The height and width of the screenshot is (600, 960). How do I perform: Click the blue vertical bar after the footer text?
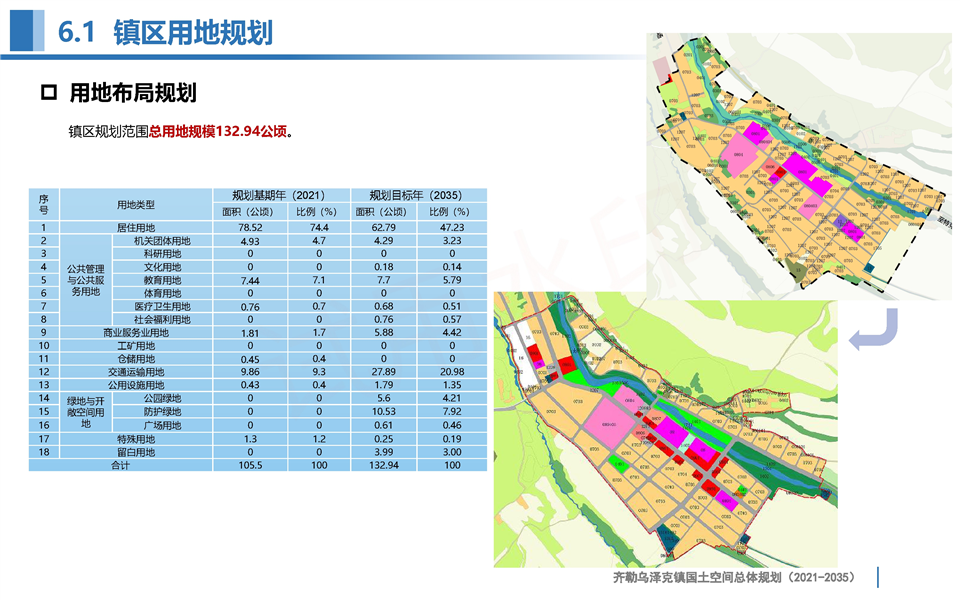click(877, 577)
